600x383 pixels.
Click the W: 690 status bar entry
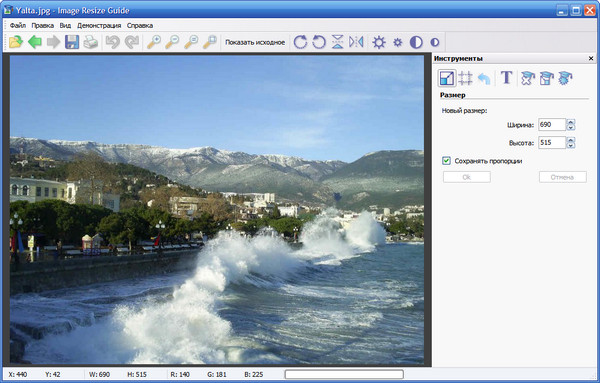pos(99,374)
